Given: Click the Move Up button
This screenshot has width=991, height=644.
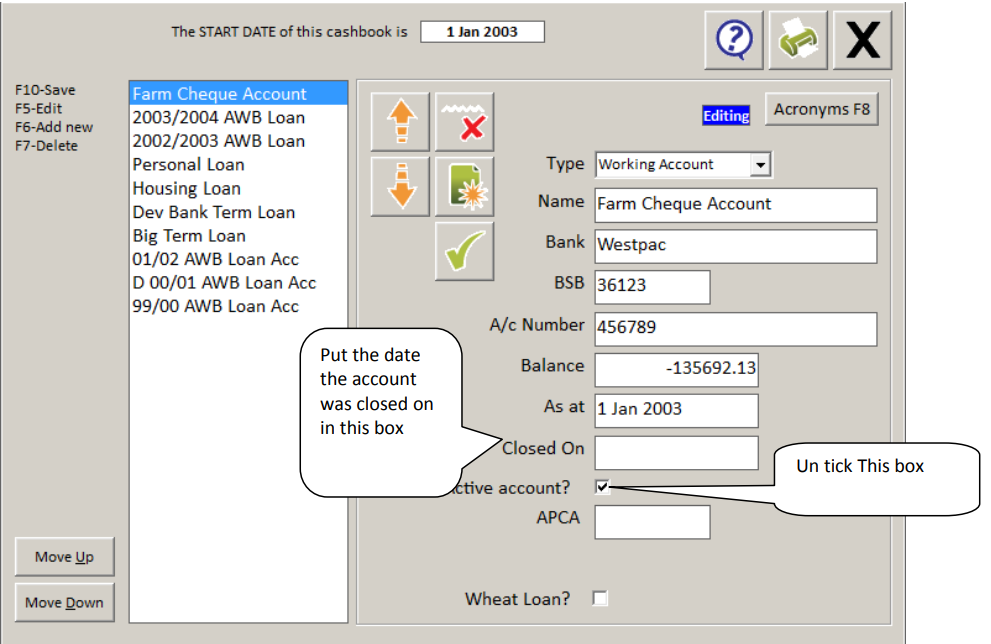Looking at the screenshot, I should pos(64,557).
